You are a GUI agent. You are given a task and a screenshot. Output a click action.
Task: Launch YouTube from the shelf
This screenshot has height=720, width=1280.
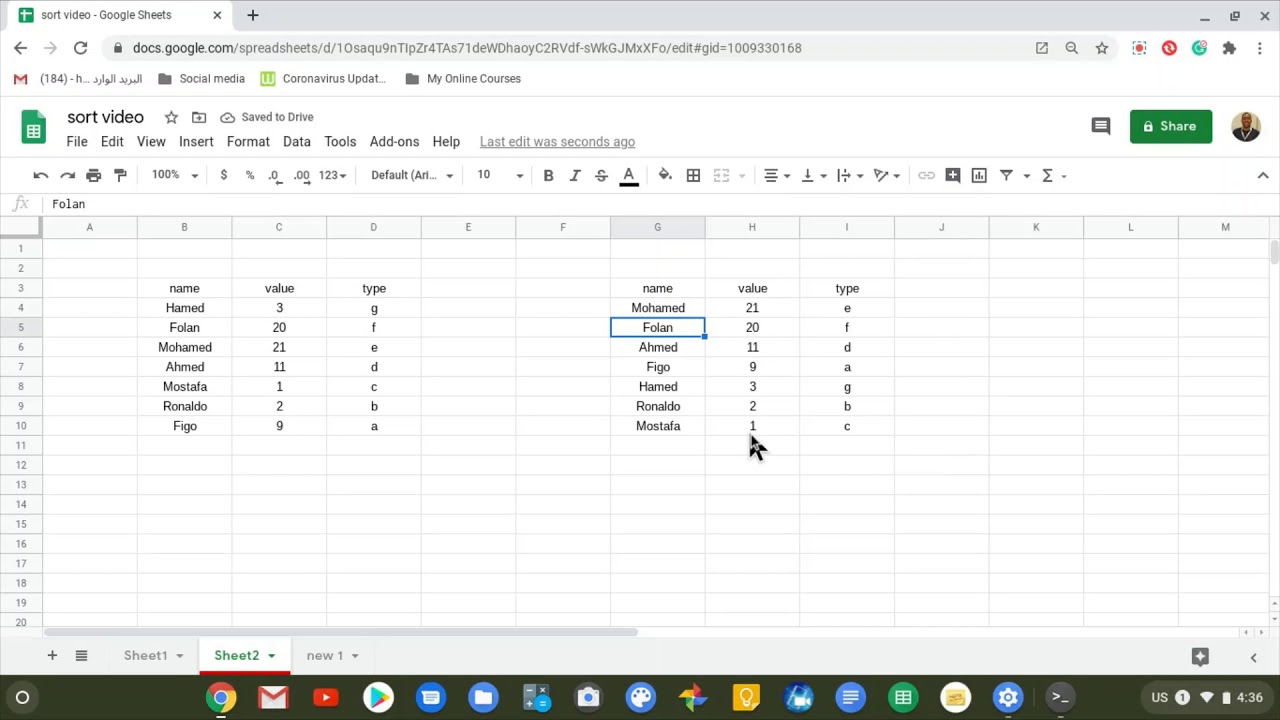click(x=325, y=697)
